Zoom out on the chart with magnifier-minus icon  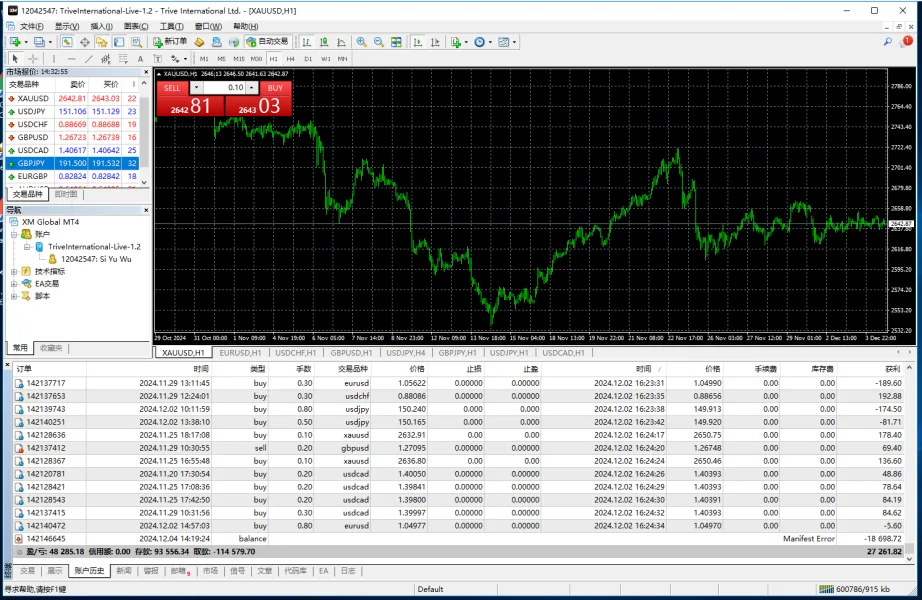[x=379, y=42]
